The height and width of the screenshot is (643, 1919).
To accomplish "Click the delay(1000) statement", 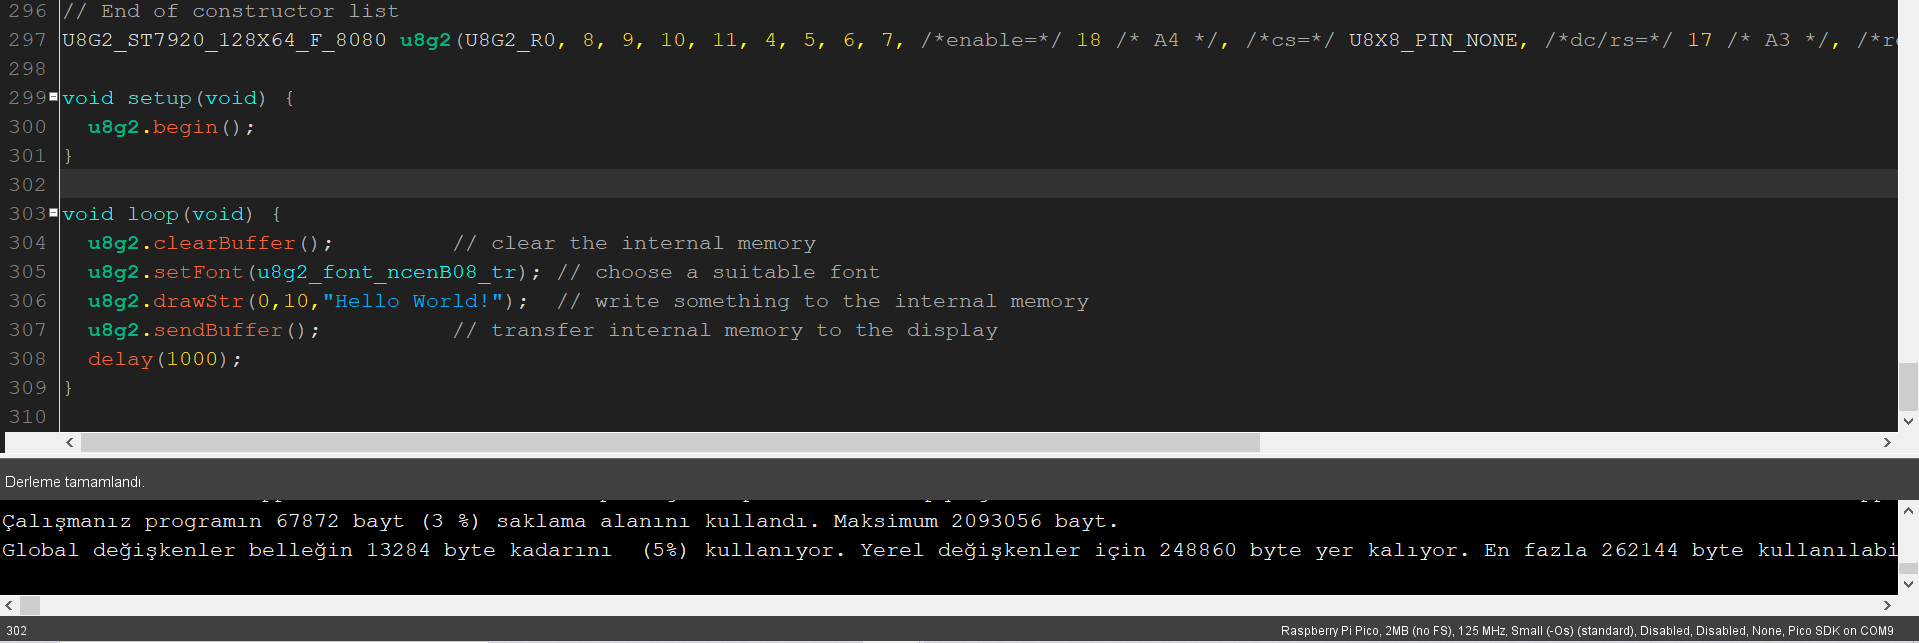I will 164,359.
